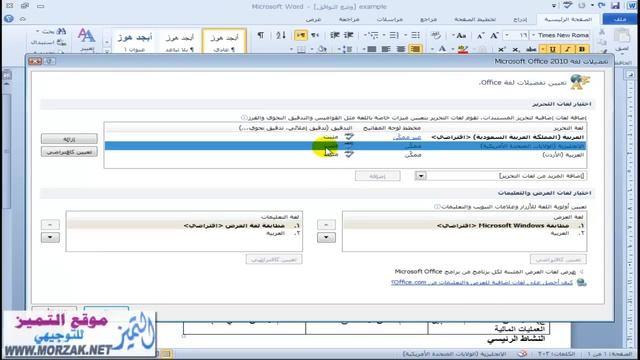Click the text highlight color icon
Screen dimensions: 640x360
463,49
